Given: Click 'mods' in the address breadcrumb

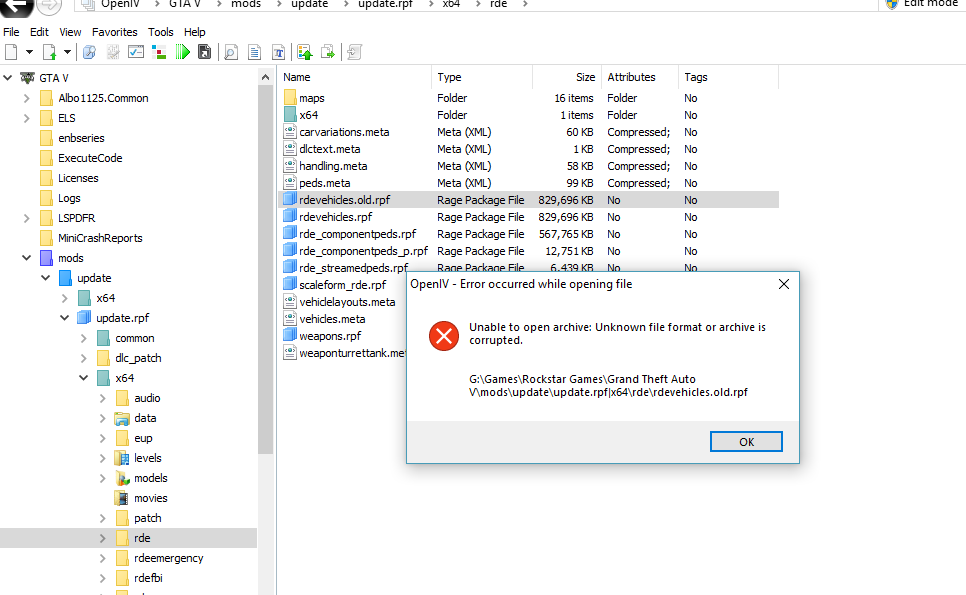Looking at the screenshot, I should [x=245, y=4].
